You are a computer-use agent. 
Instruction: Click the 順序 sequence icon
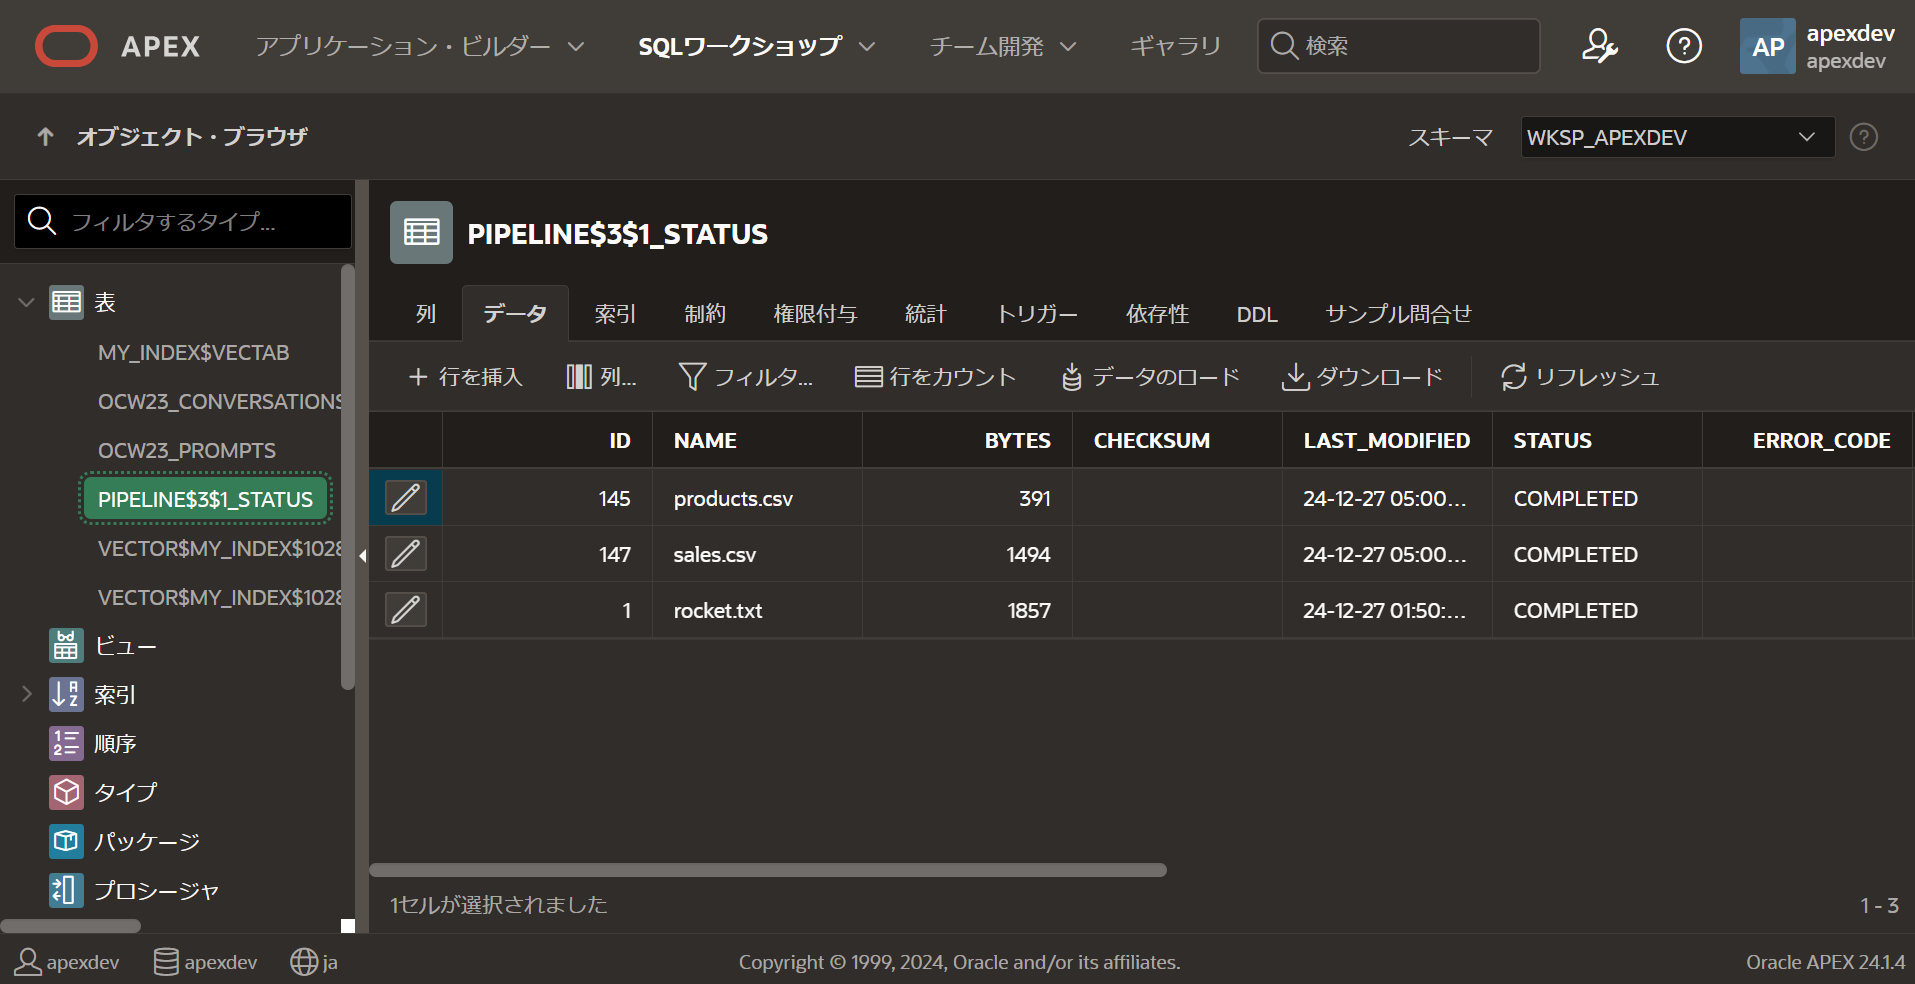pyautogui.click(x=67, y=743)
